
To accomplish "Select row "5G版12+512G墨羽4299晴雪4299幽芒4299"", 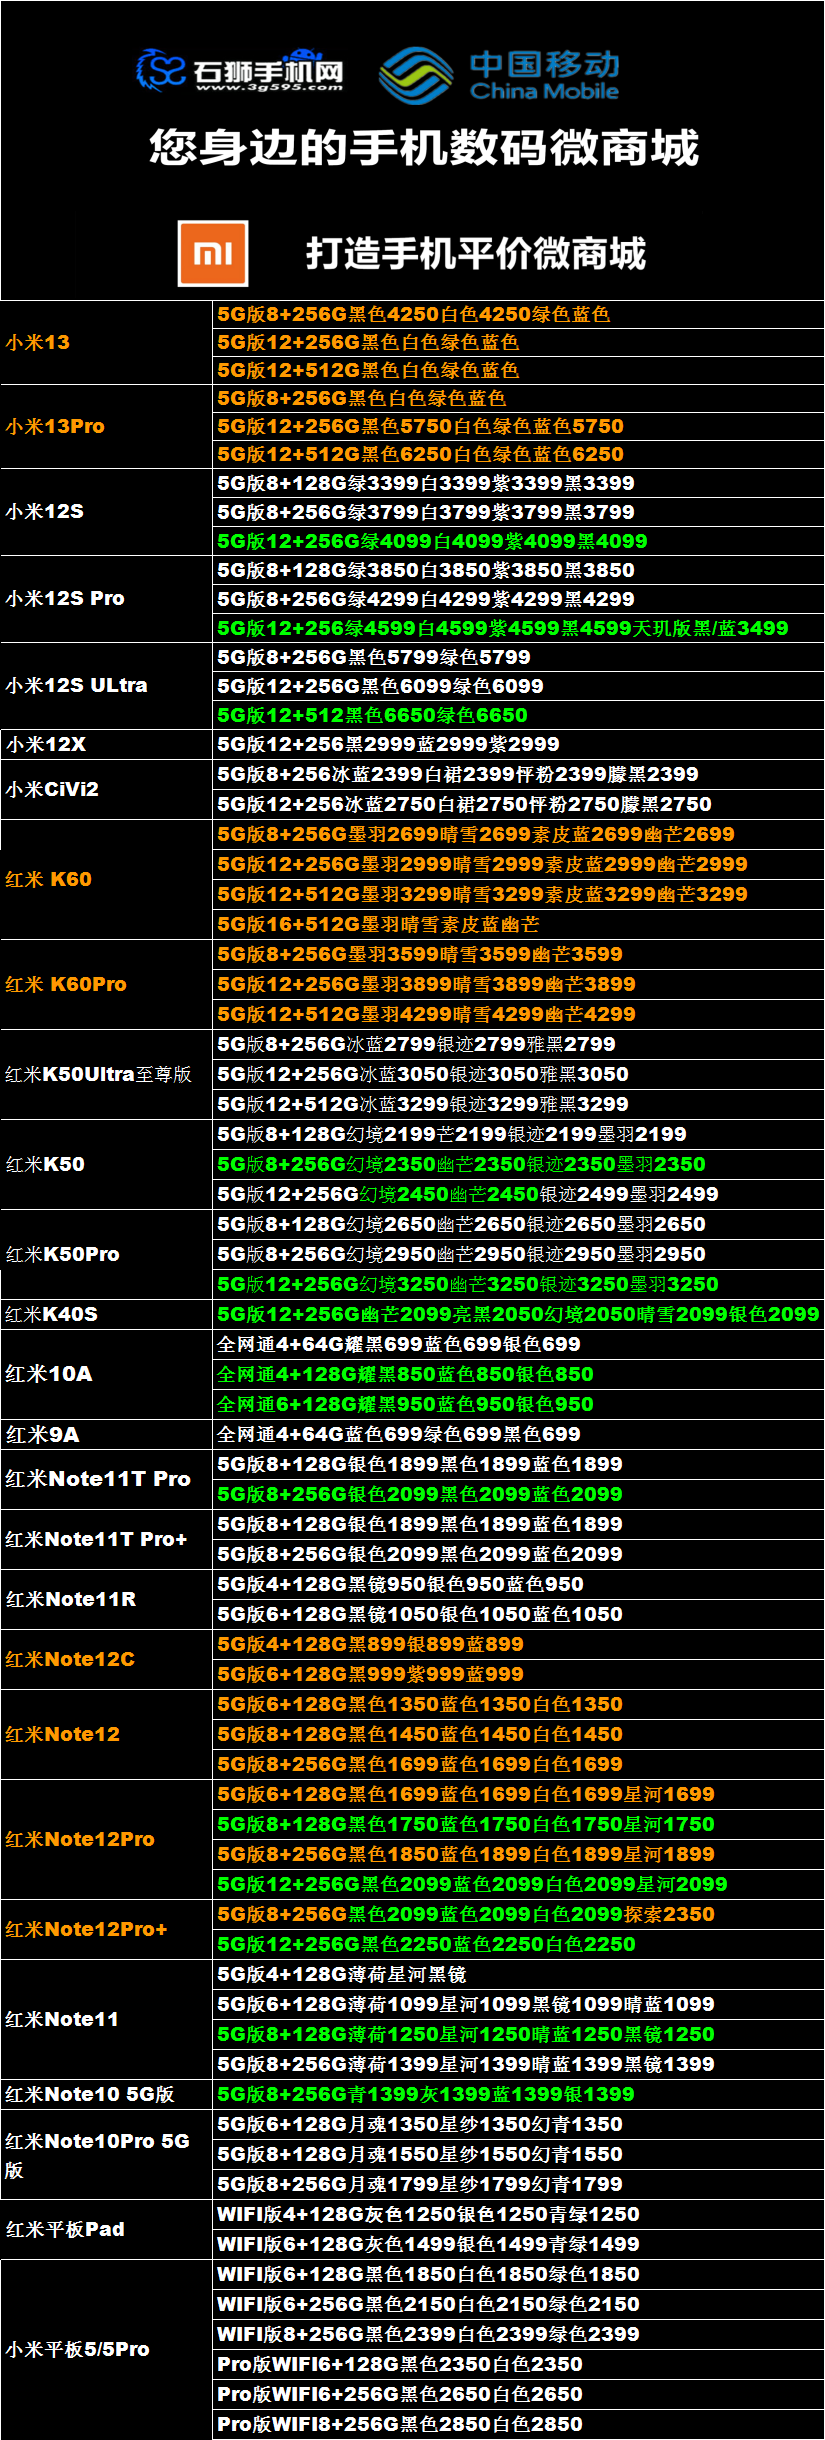I will [x=519, y=1014].
